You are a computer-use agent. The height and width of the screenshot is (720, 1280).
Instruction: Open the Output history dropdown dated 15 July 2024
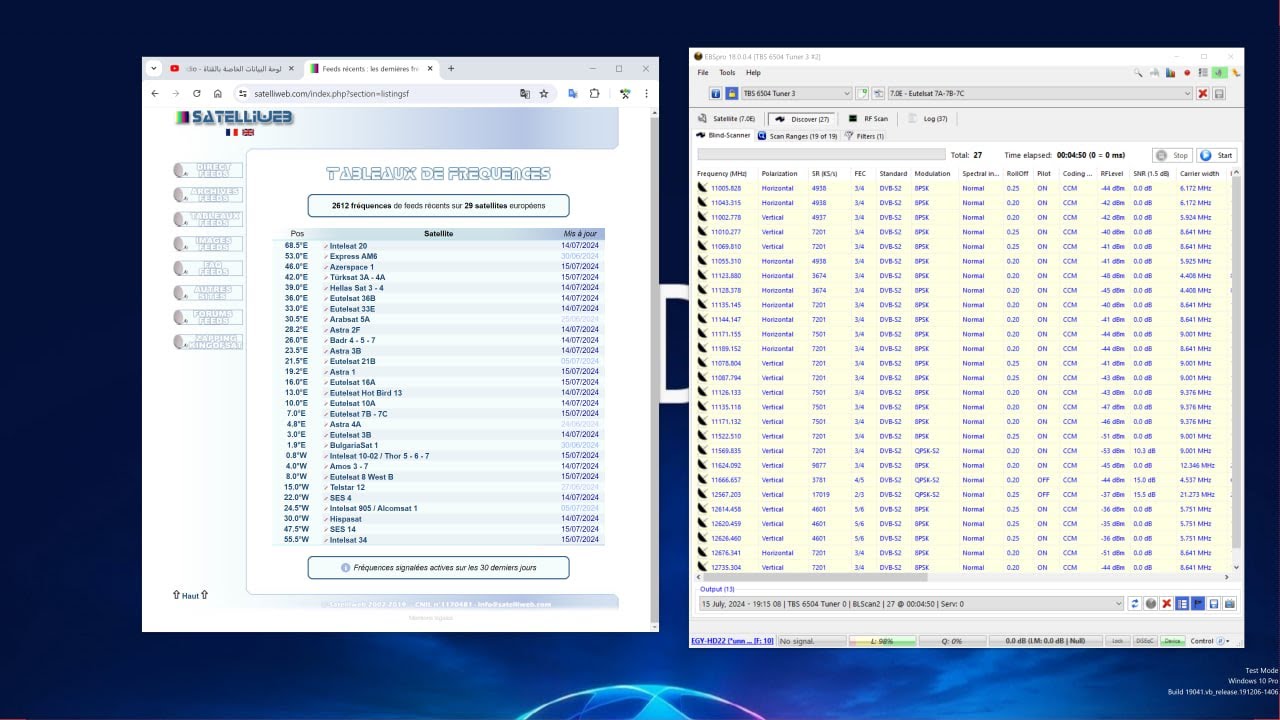[910, 603]
